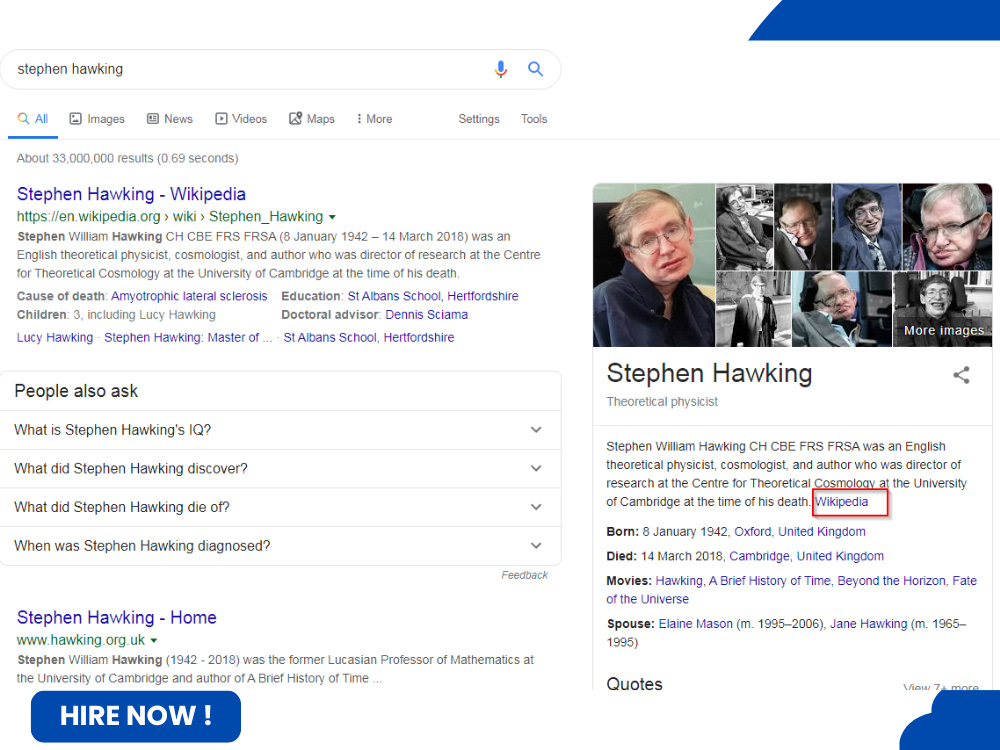Open search Tools
The width and height of the screenshot is (1000, 750).
[x=534, y=119]
